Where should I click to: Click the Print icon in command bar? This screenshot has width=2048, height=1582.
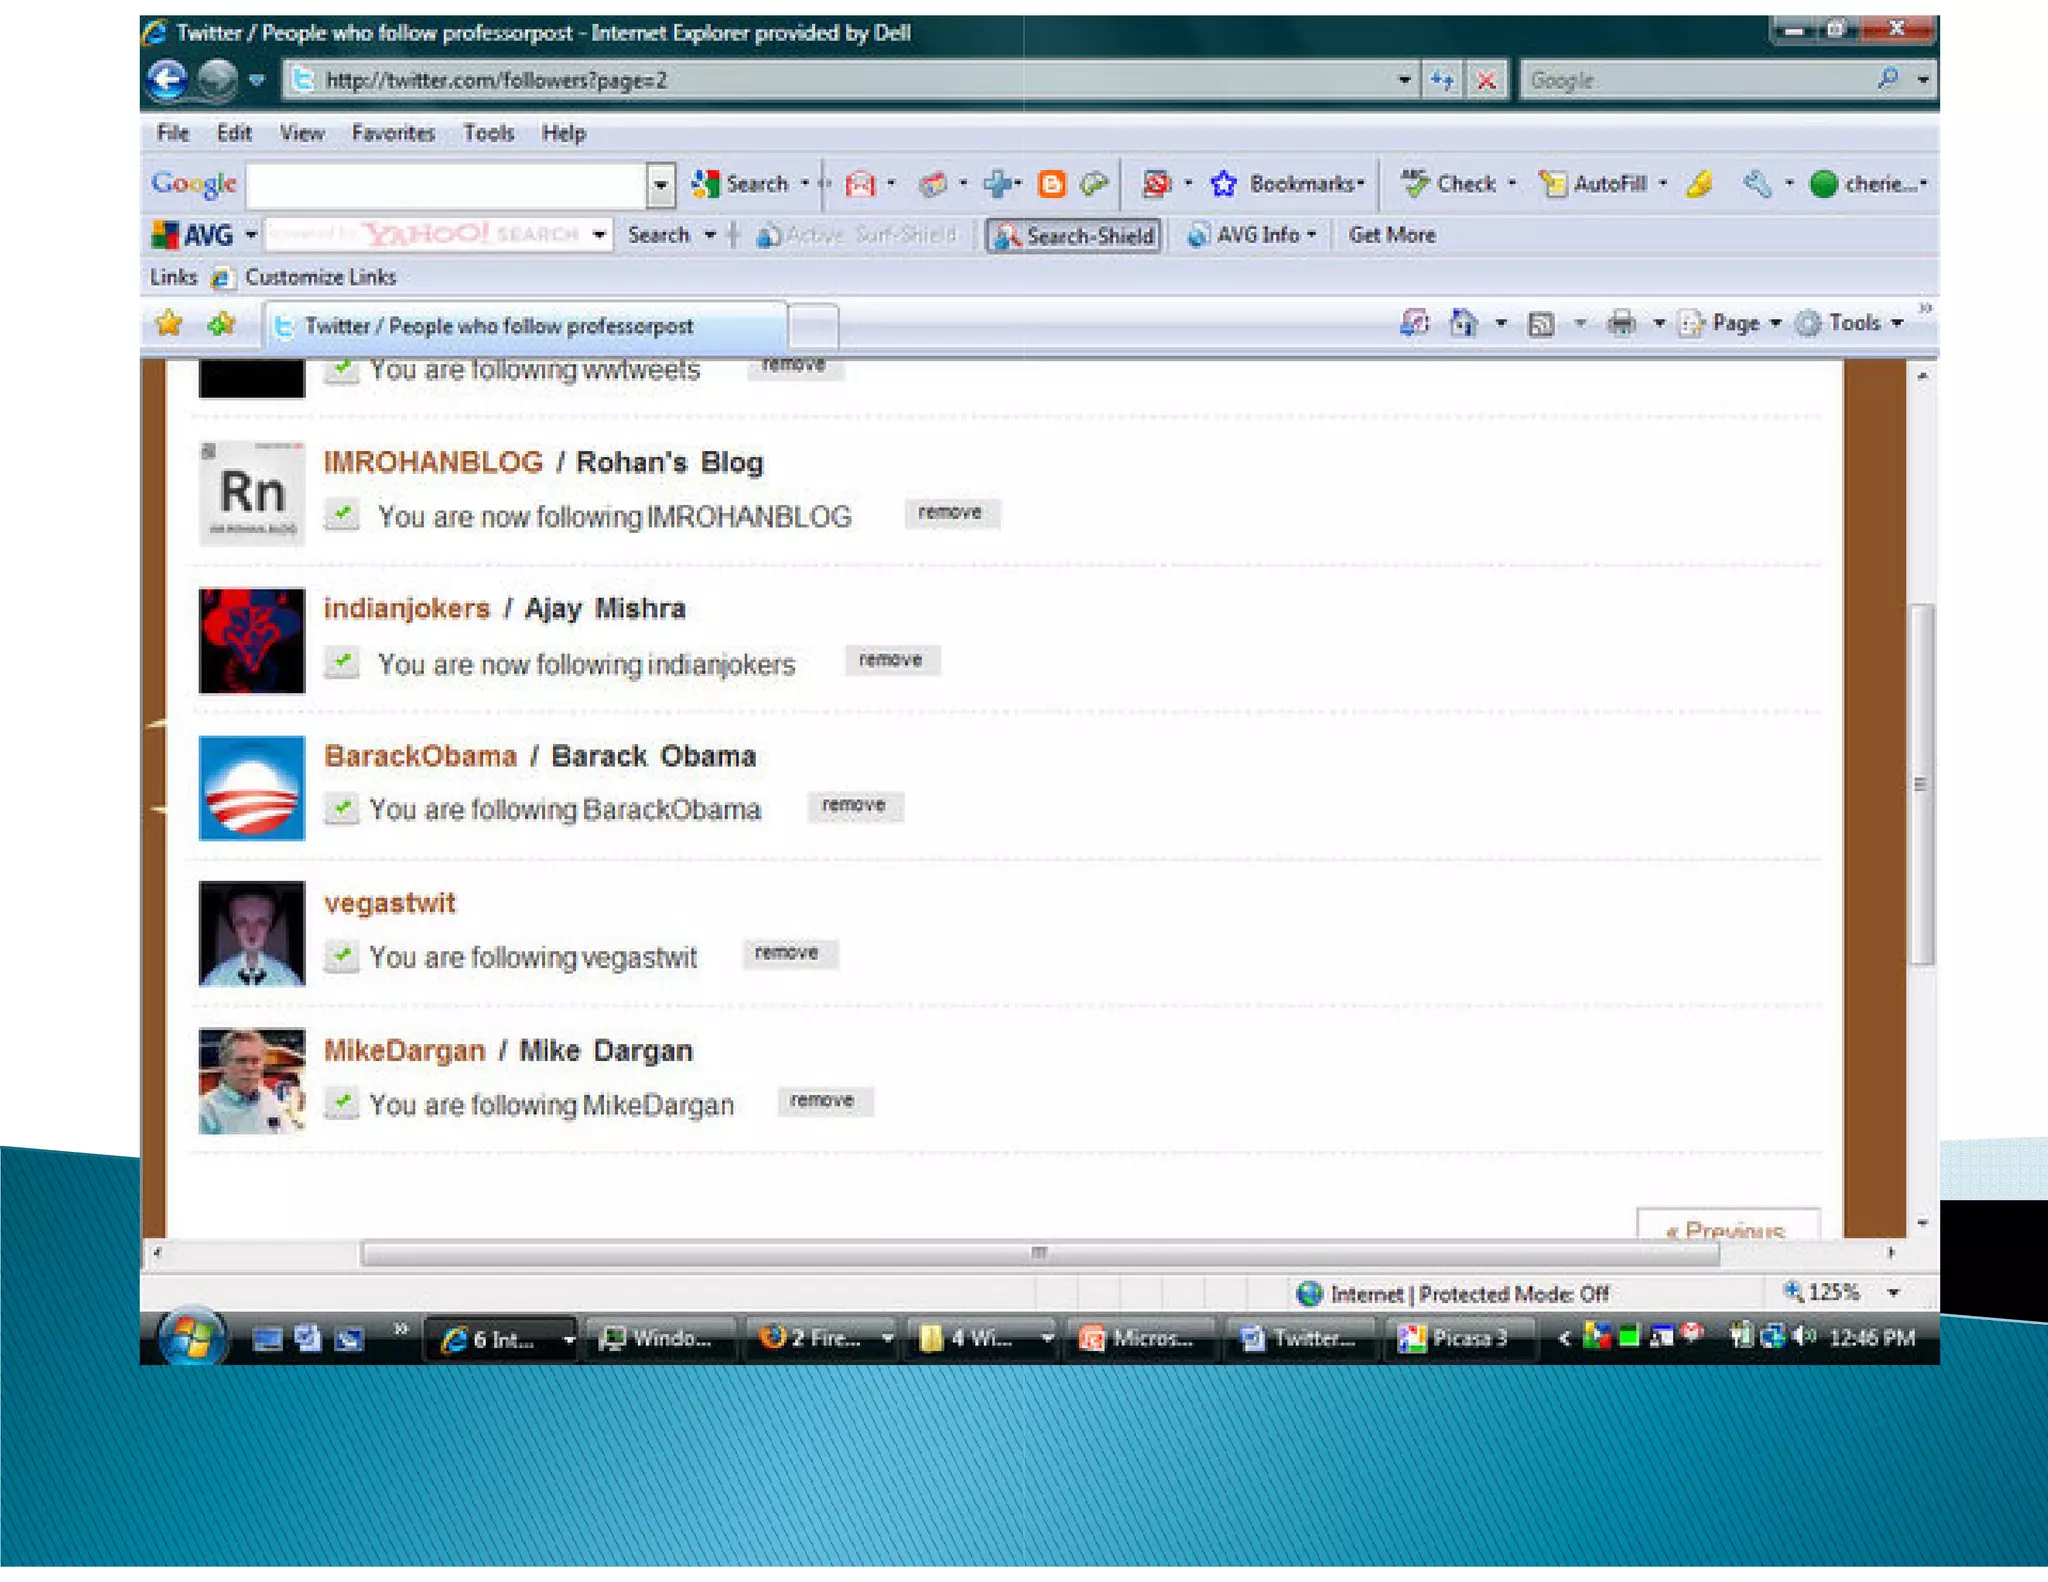click(1621, 323)
